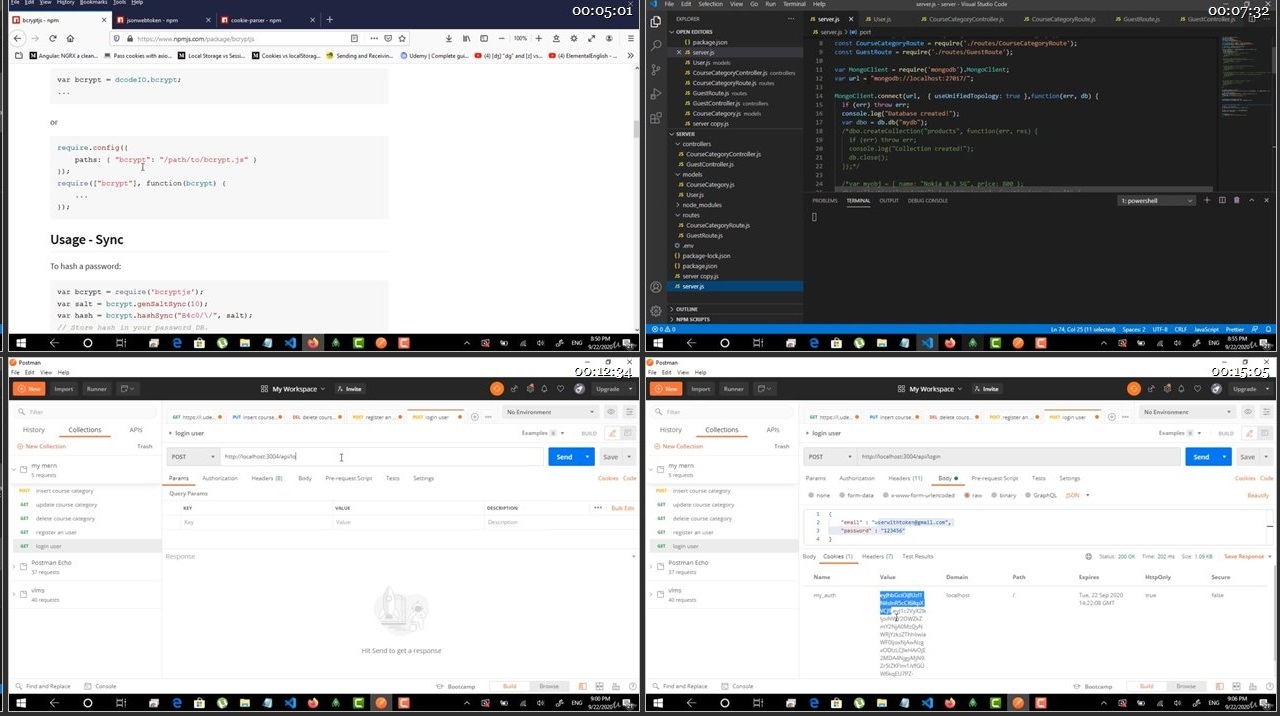Open the PROBLEMS tab in VS Code panel
Viewport: 1280px width, 716px height.
825,200
